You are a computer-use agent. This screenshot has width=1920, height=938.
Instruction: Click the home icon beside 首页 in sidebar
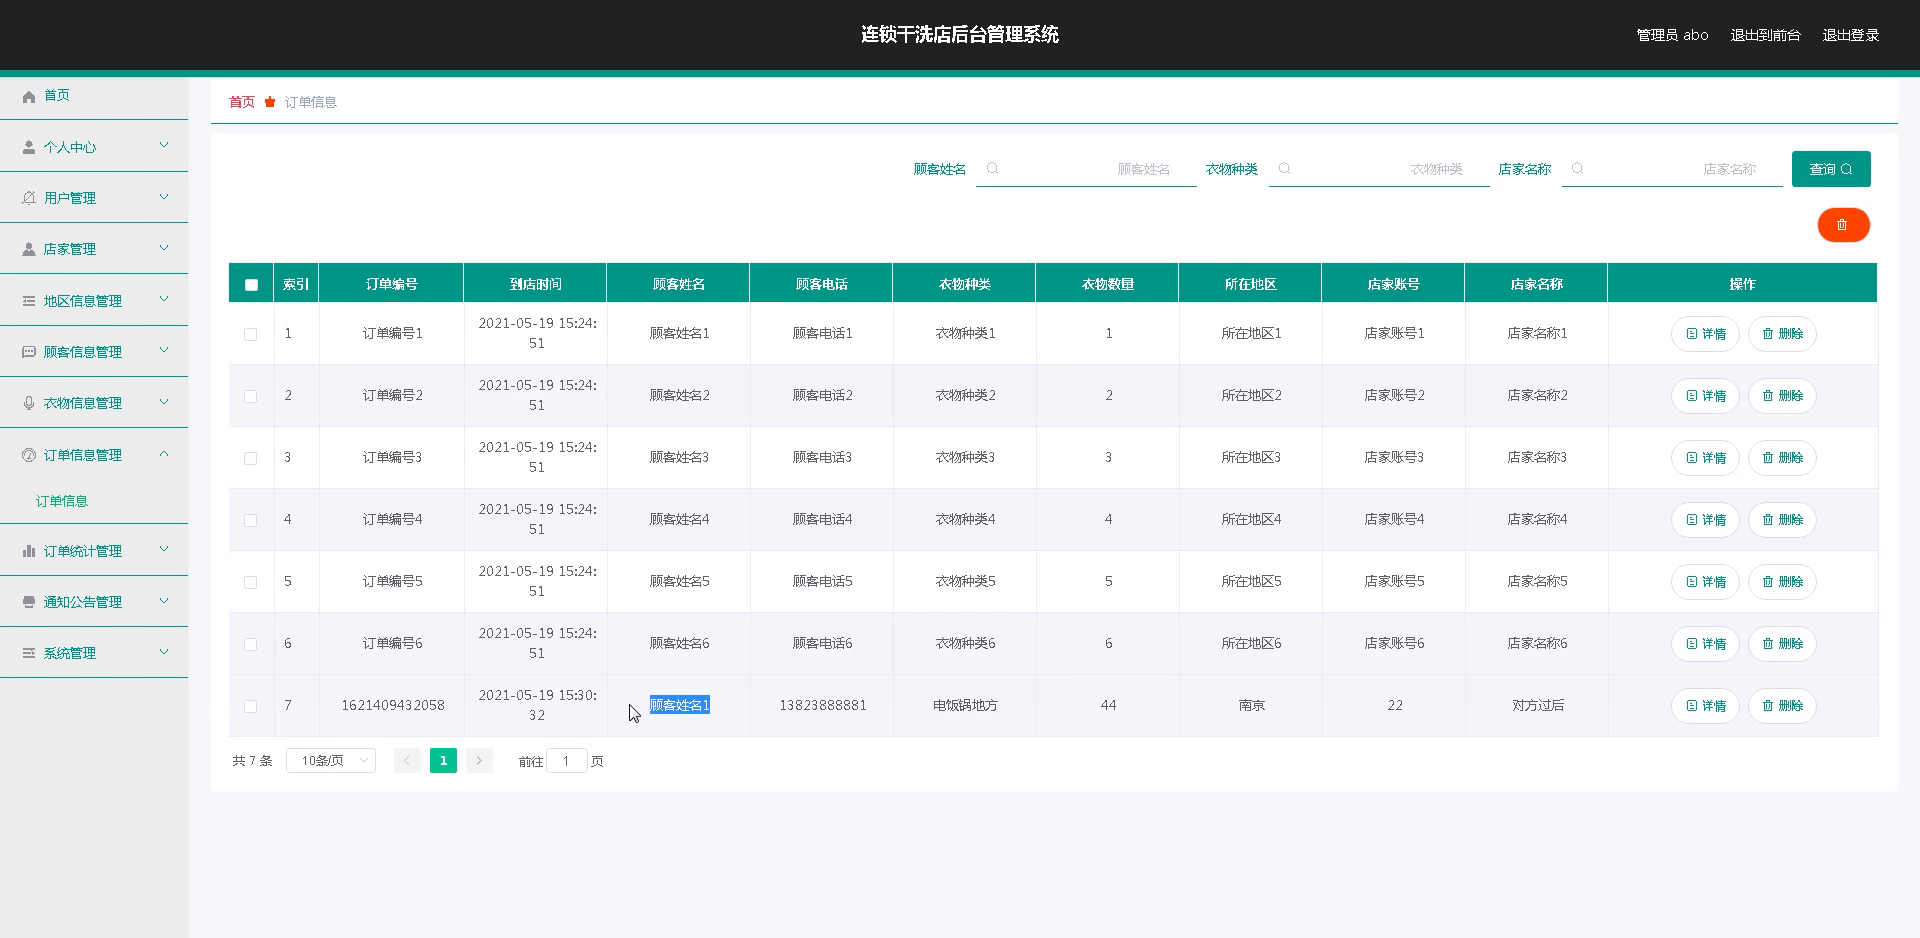click(29, 96)
